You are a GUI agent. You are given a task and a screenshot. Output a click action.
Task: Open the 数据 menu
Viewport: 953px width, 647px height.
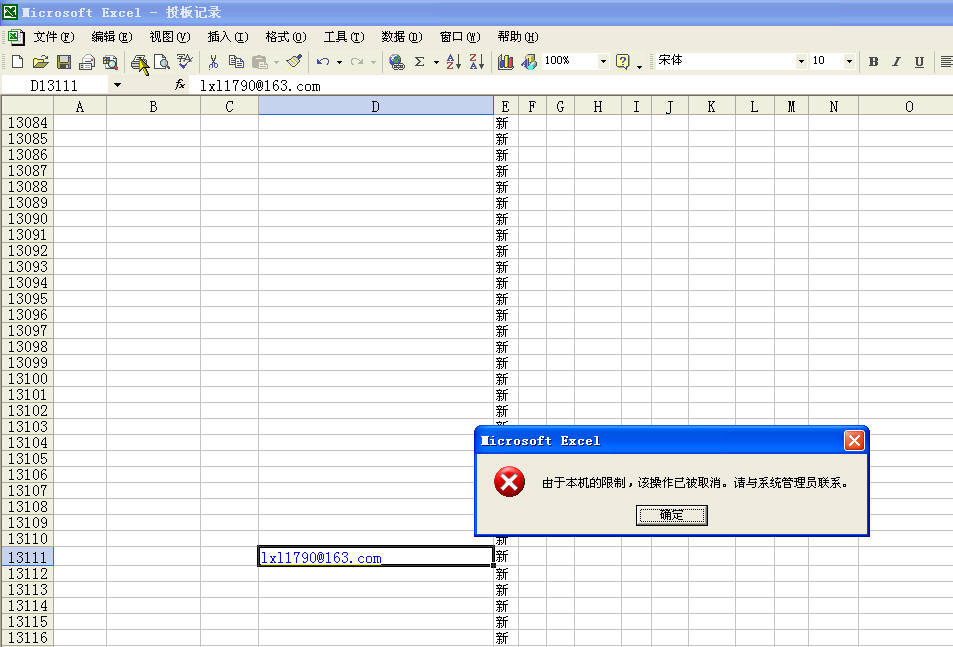[402, 37]
